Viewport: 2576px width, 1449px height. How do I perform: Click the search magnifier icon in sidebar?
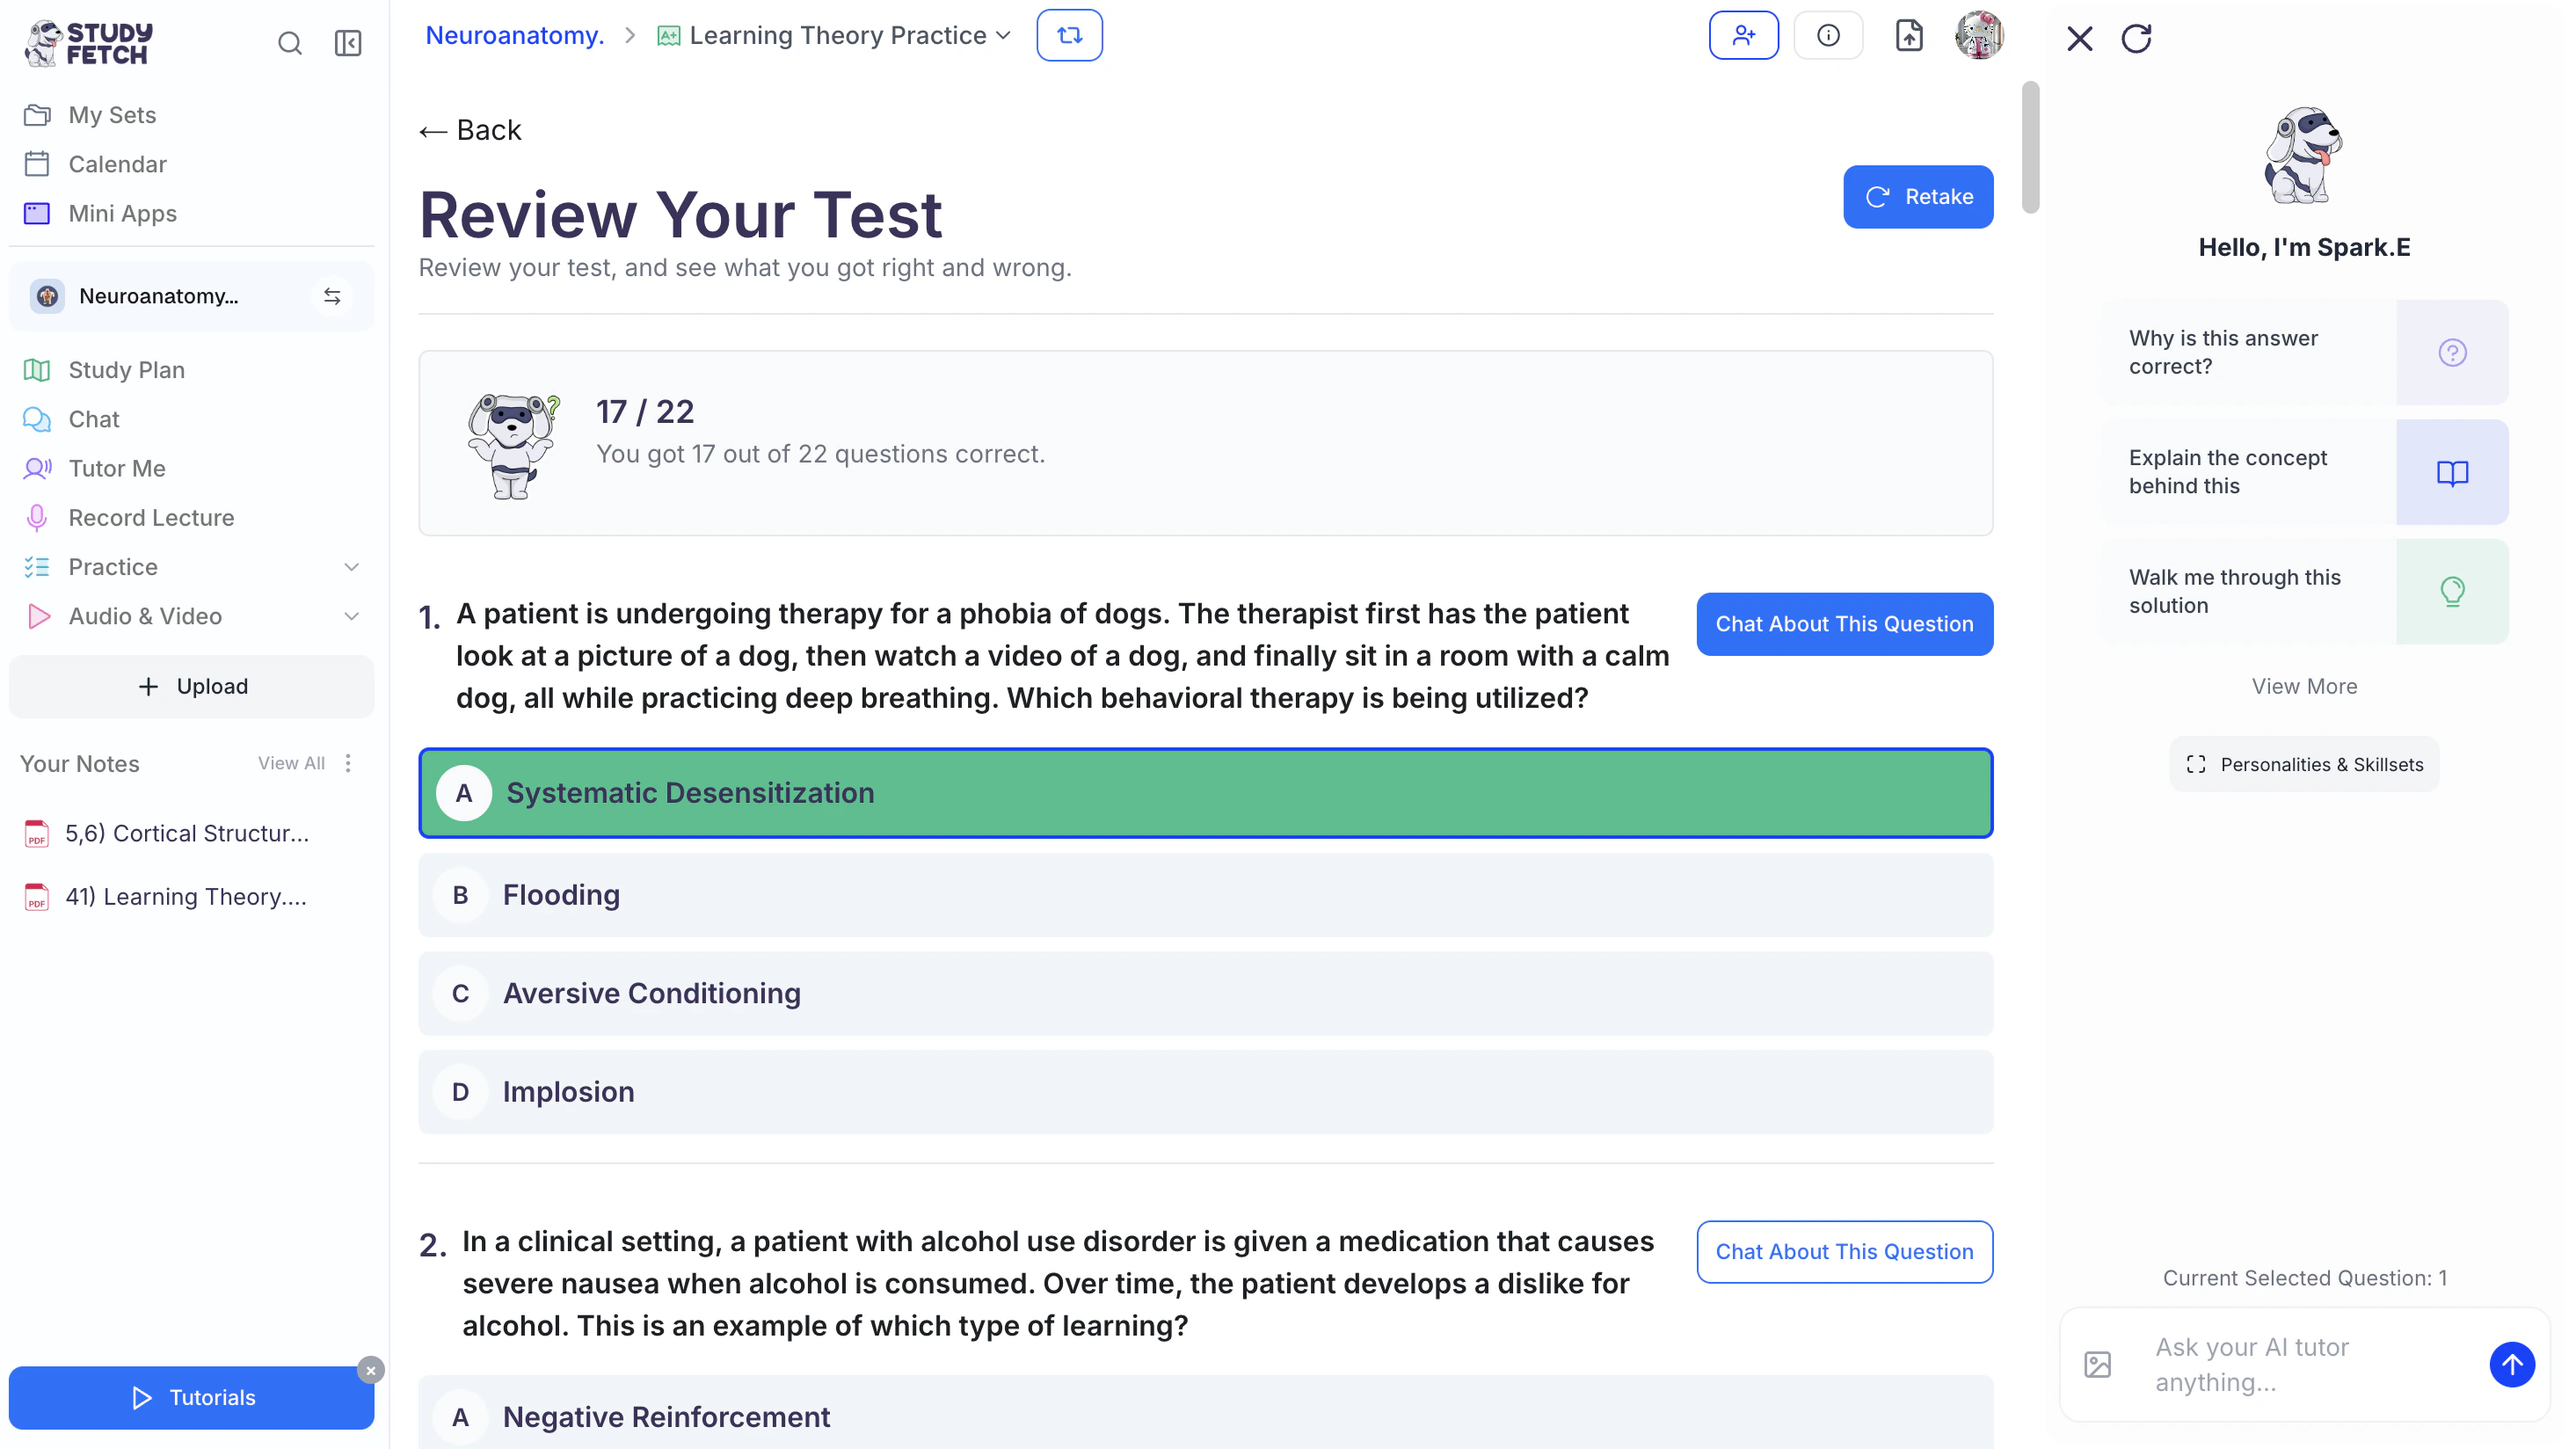coord(289,43)
